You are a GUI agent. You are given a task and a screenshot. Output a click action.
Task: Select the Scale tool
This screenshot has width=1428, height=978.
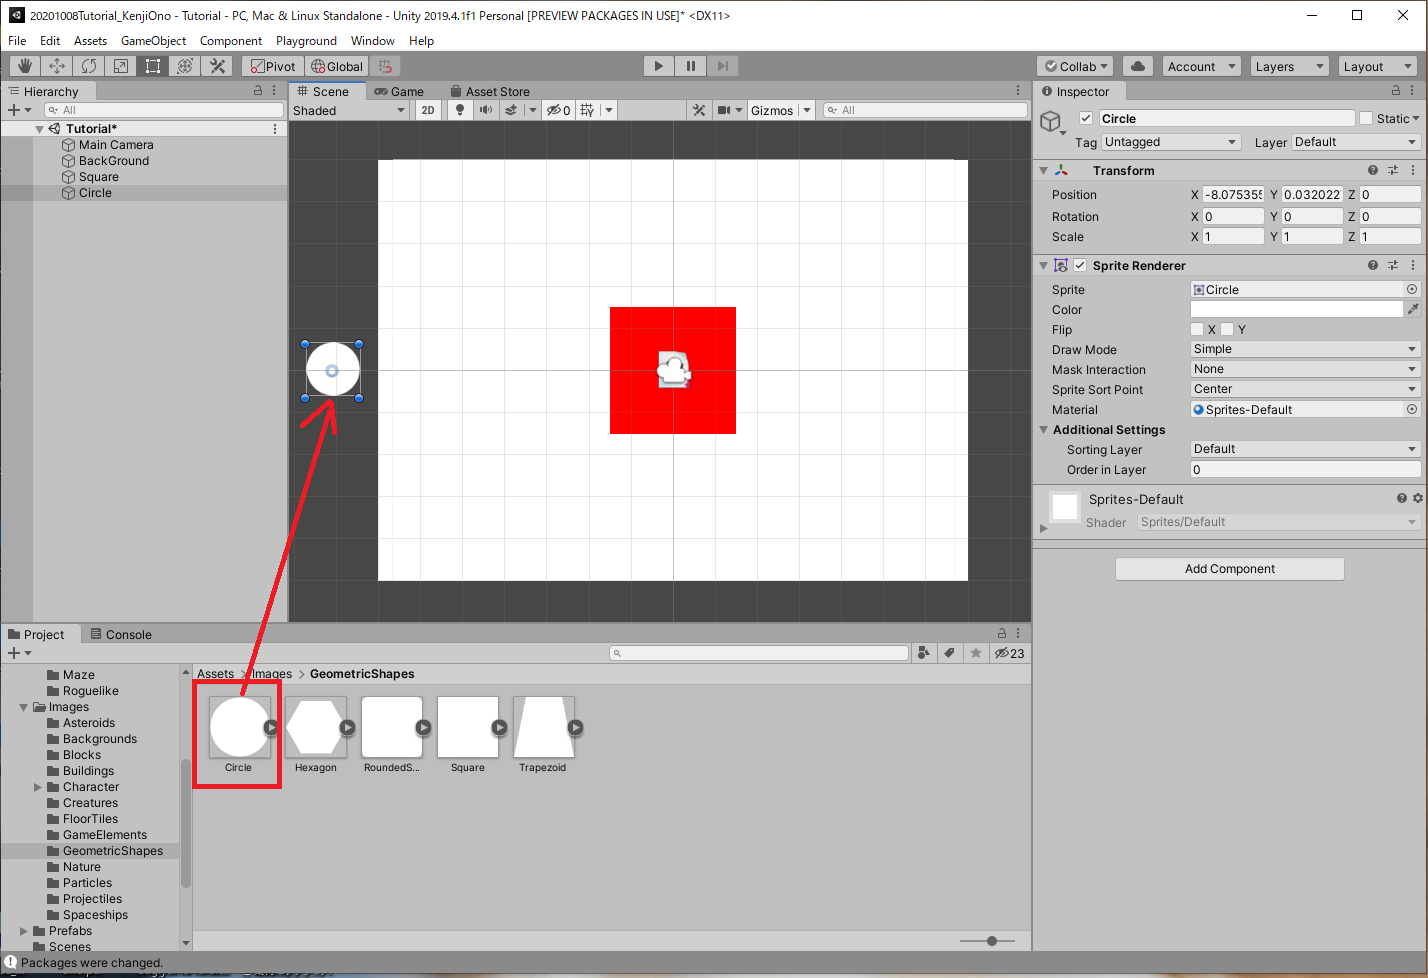[x=121, y=66]
